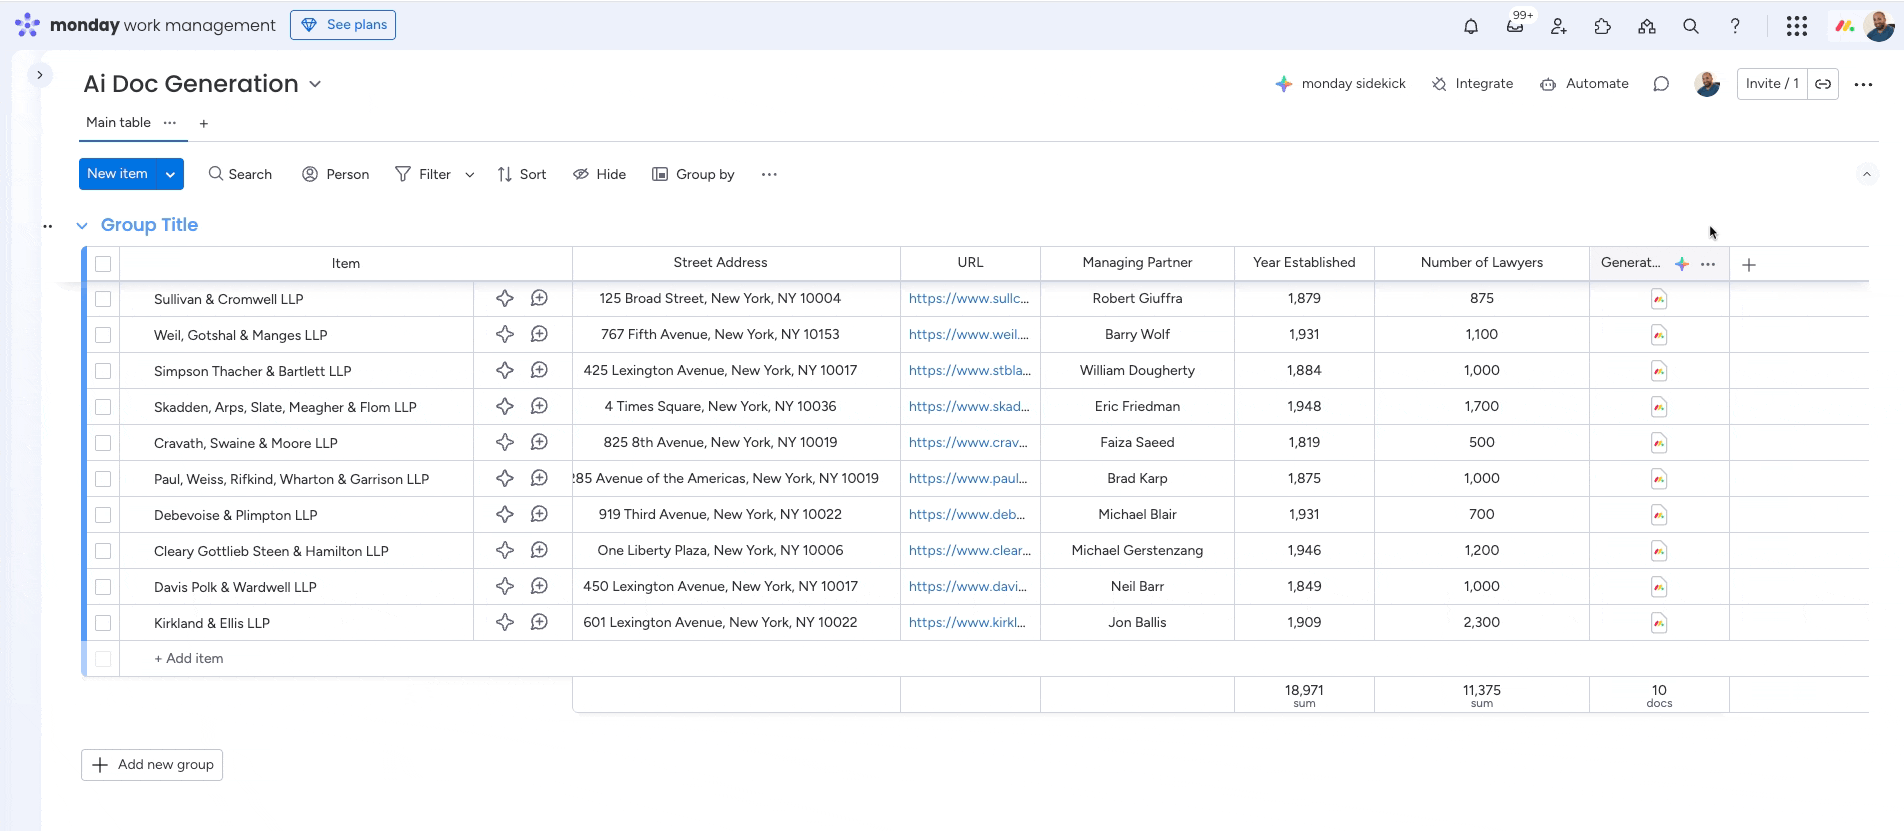
Task: Open board discussion speech bubble icon
Action: coord(1661,84)
